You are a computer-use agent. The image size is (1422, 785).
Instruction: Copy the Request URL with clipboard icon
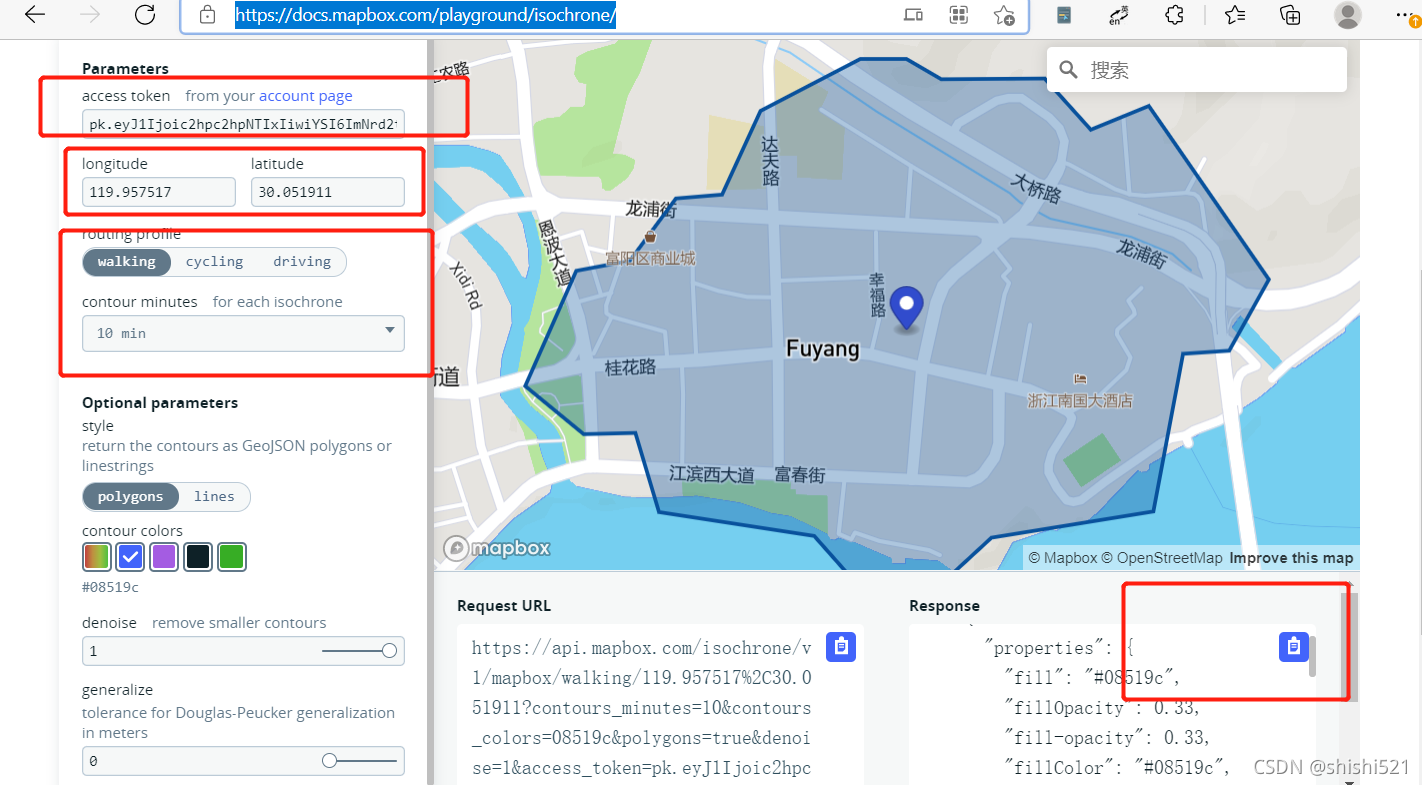coord(841,647)
